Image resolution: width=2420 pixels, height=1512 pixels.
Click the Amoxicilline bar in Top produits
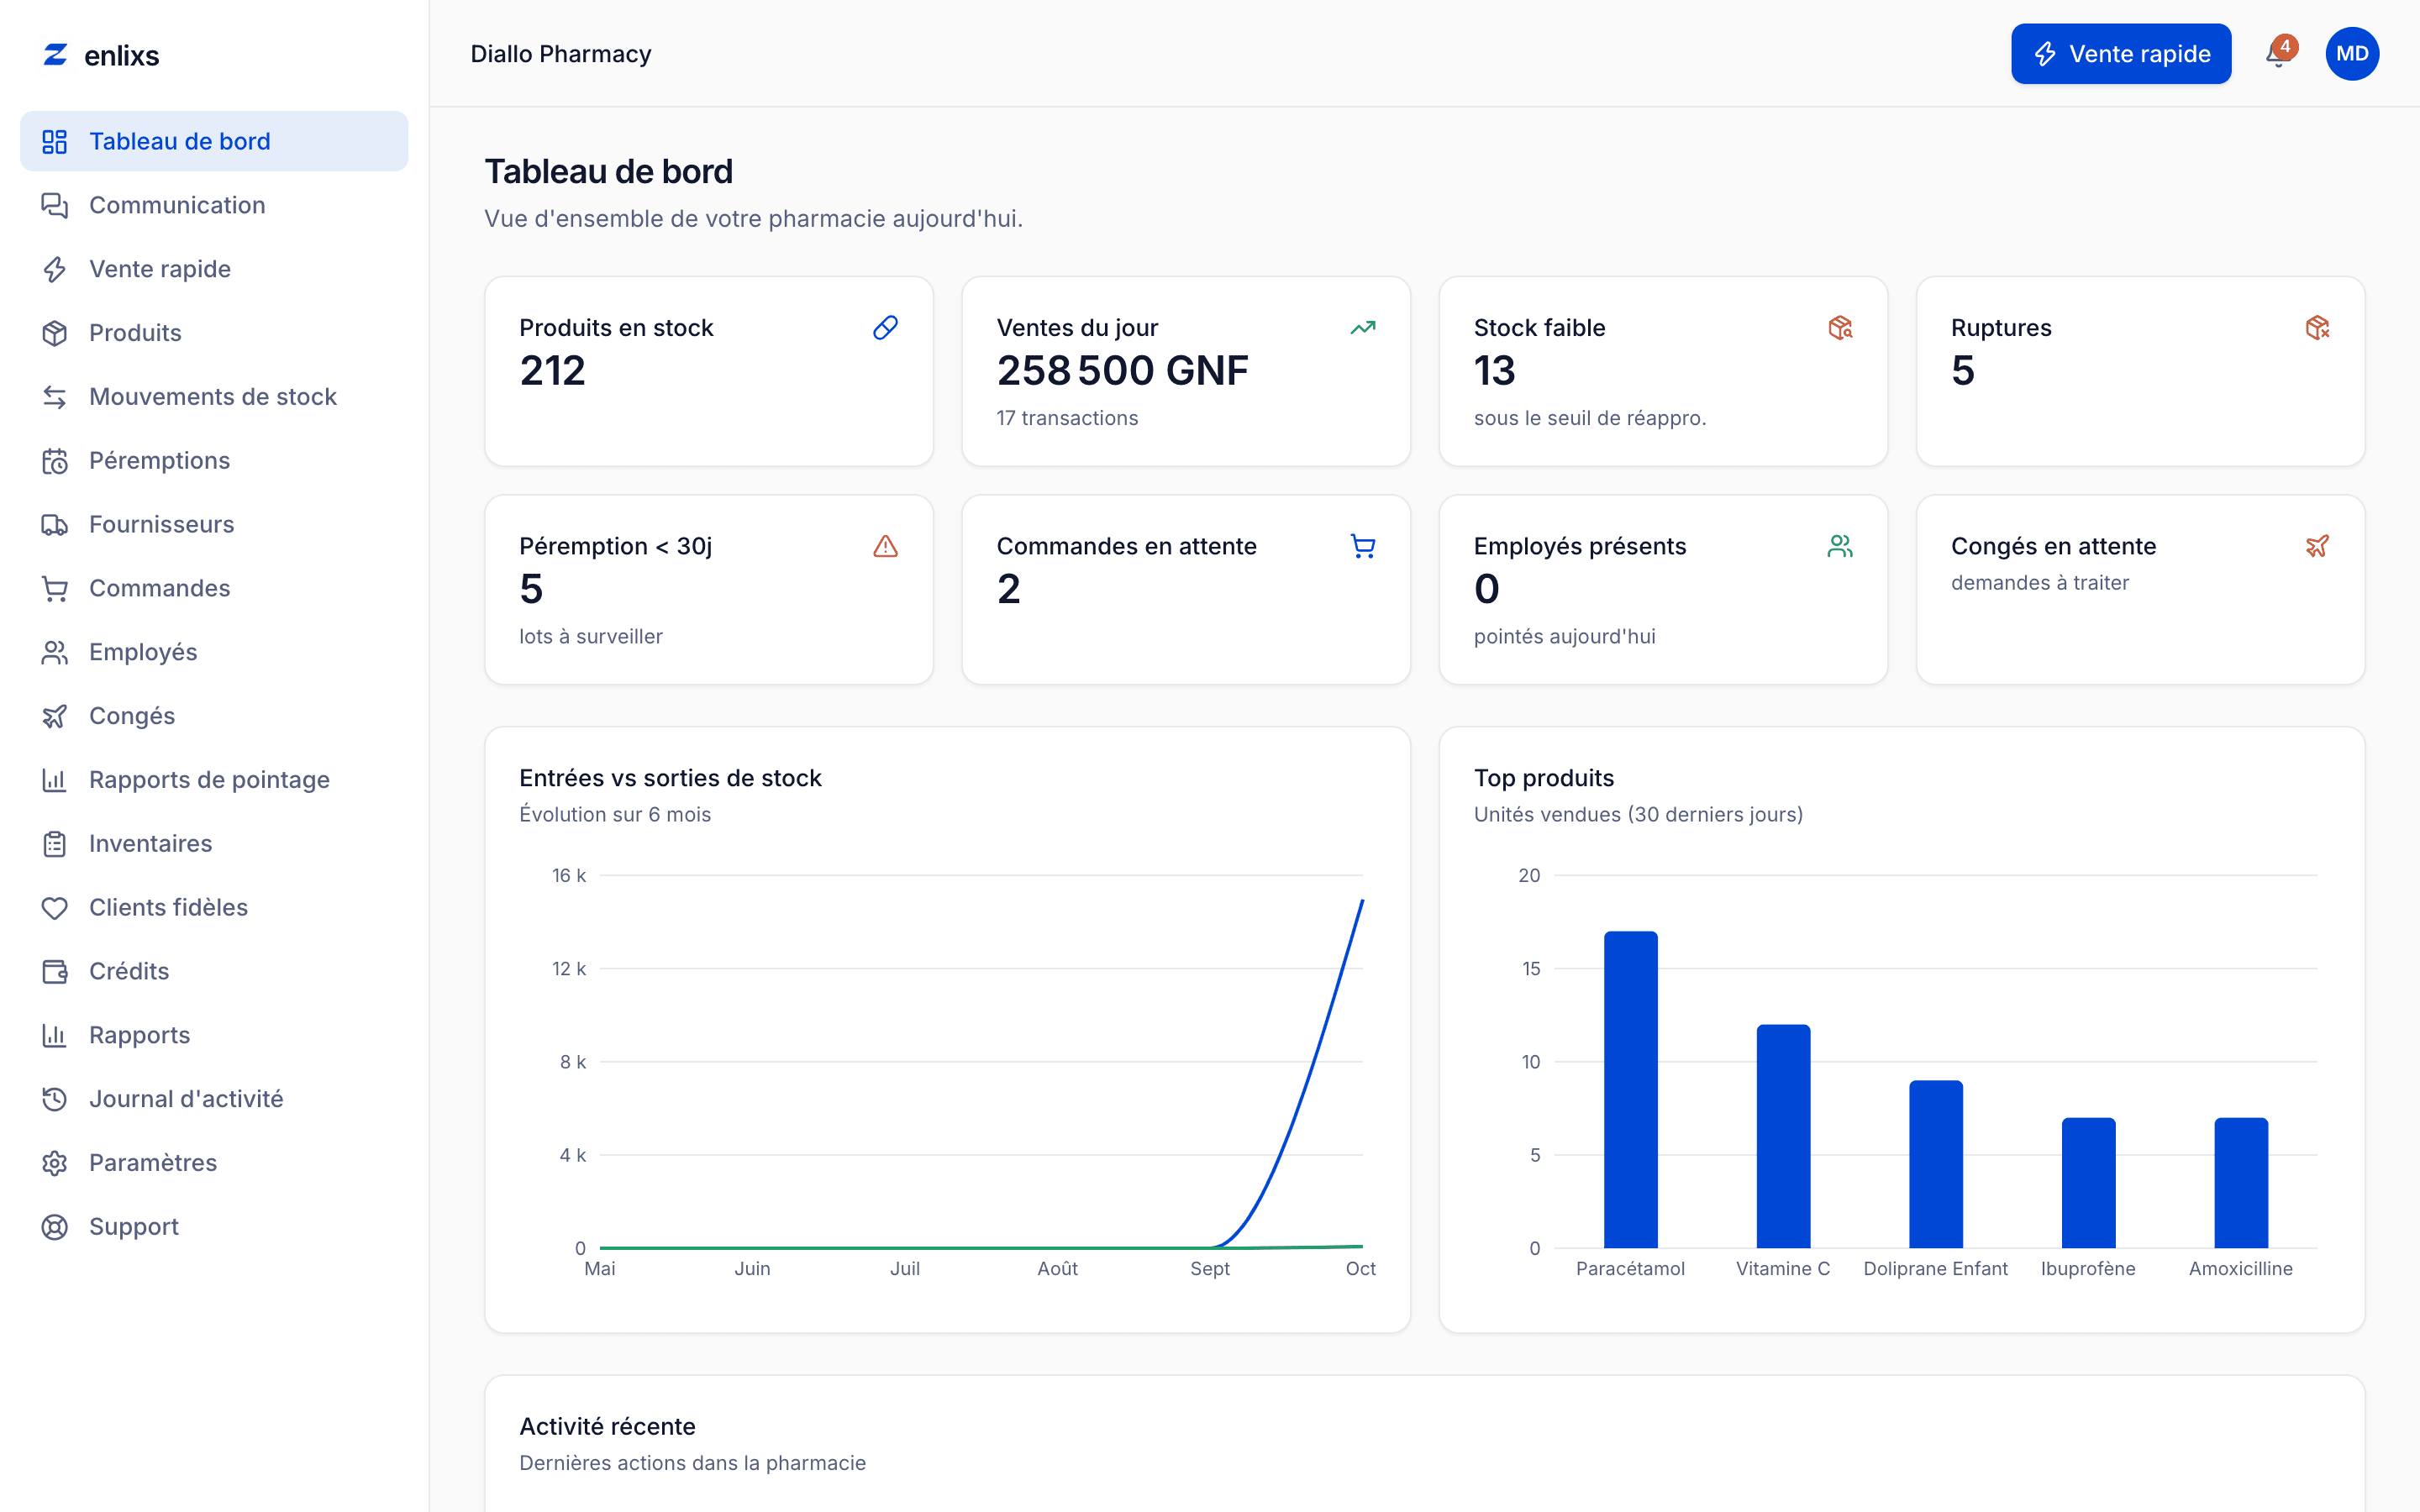point(2241,1183)
